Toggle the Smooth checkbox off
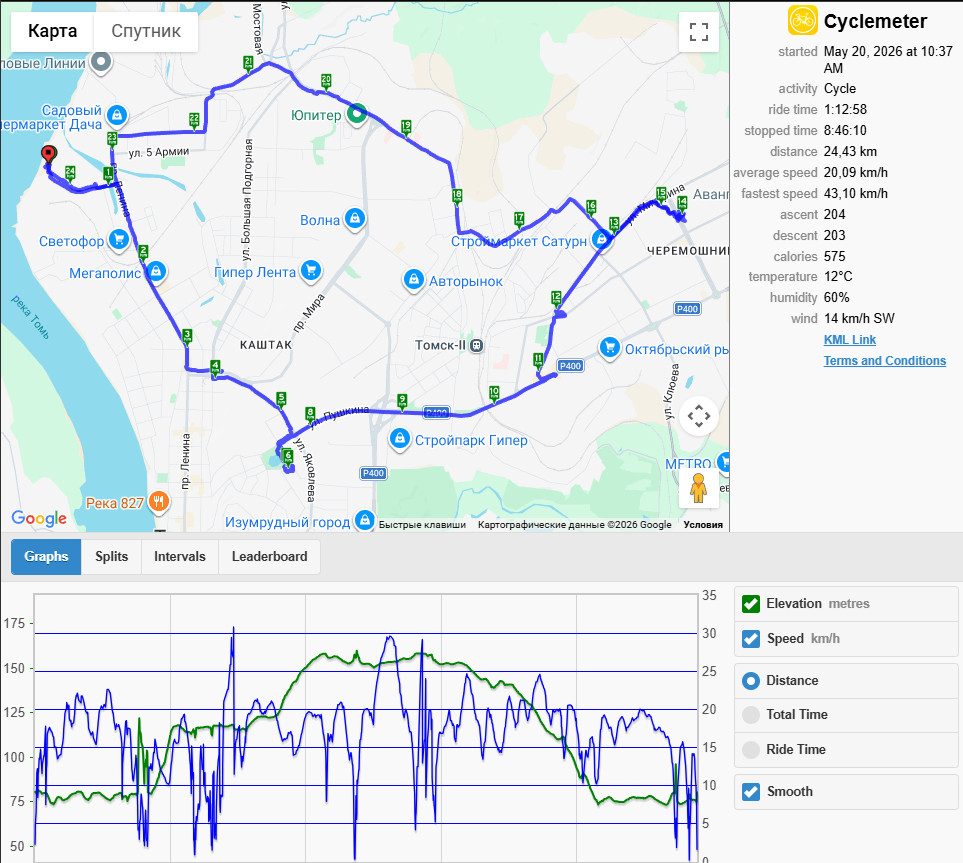 click(x=751, y=792)
